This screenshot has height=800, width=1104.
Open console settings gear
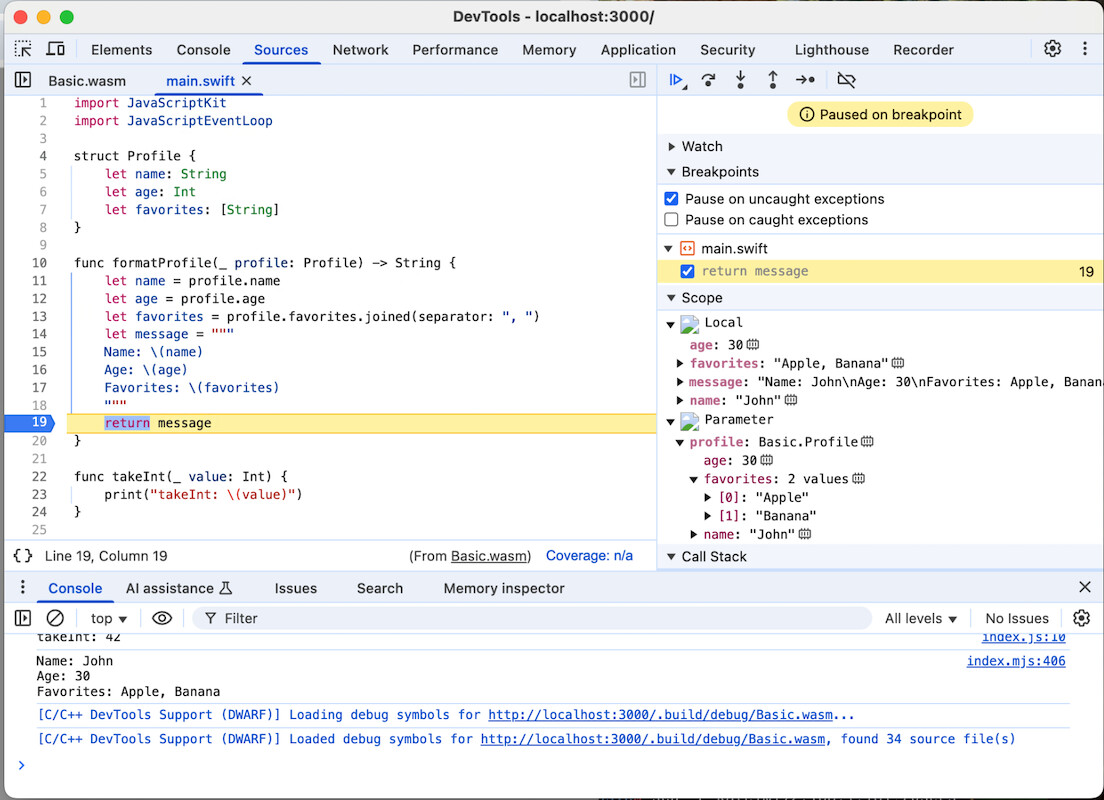(x=1081, y=618)
